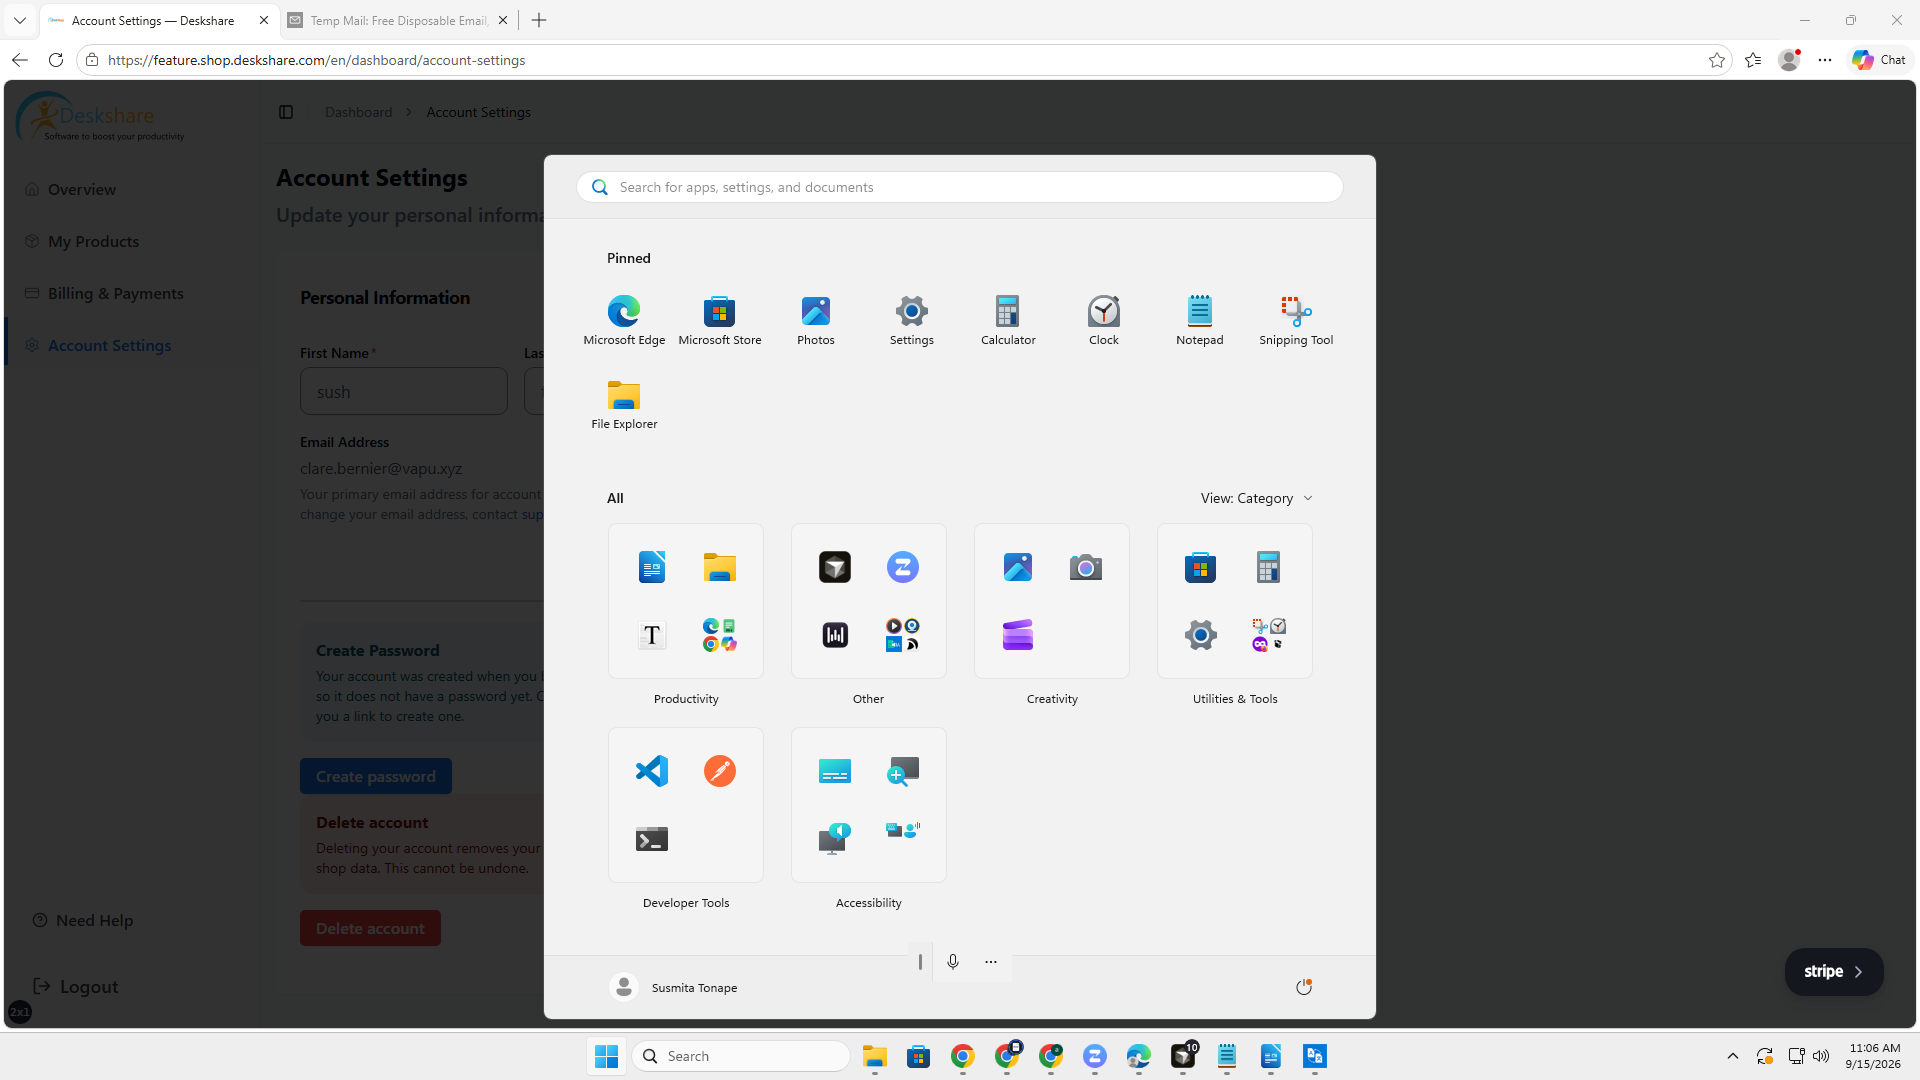The image size is (1920, 1080).
Task: Click Logout in Deskshare sidebar
Action: 76,986
